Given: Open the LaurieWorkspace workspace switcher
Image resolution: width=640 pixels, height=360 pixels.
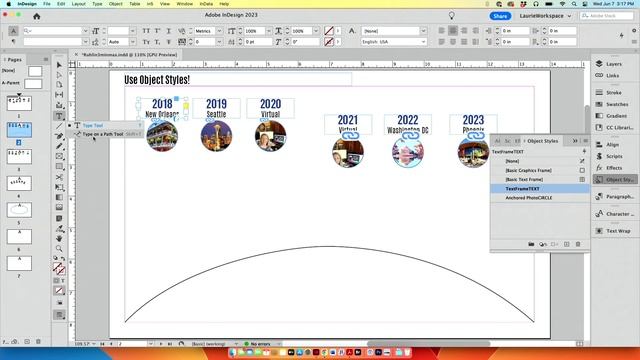Looking at the screenshot, I should tap(546, 16).
